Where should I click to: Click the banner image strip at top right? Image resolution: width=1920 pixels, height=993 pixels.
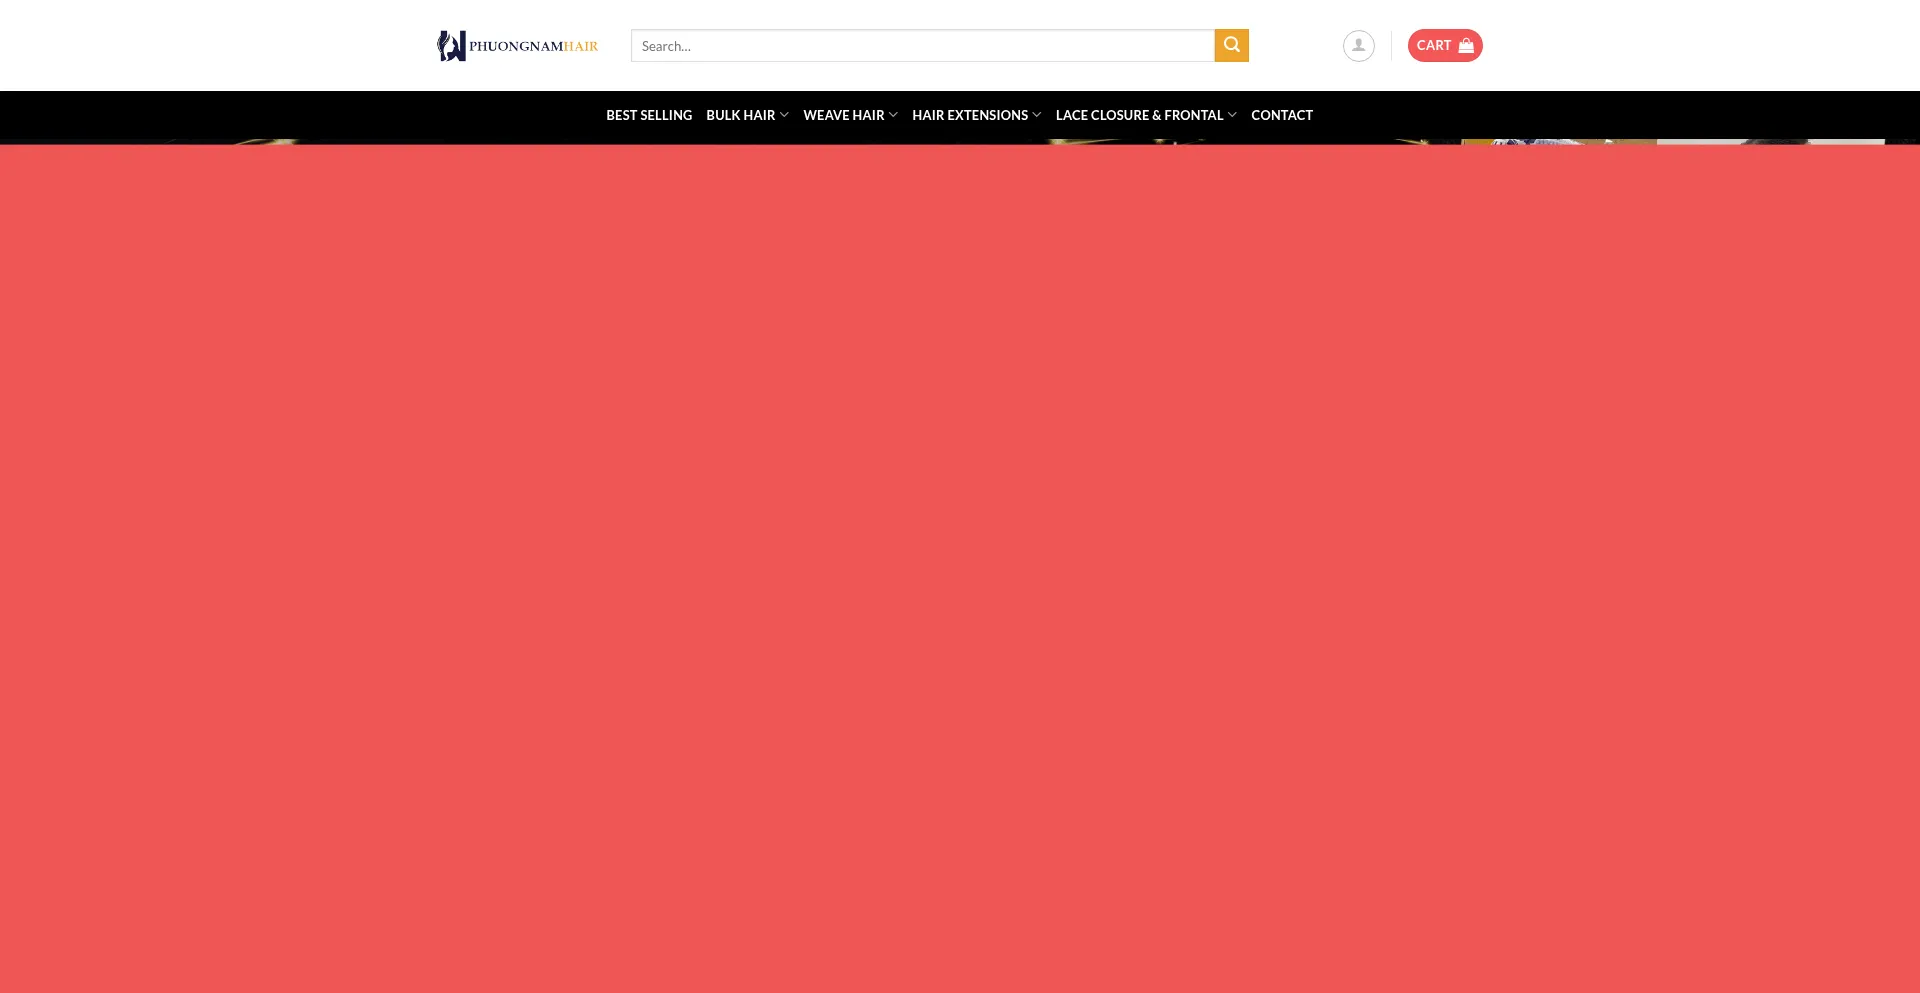(1670, 141)
